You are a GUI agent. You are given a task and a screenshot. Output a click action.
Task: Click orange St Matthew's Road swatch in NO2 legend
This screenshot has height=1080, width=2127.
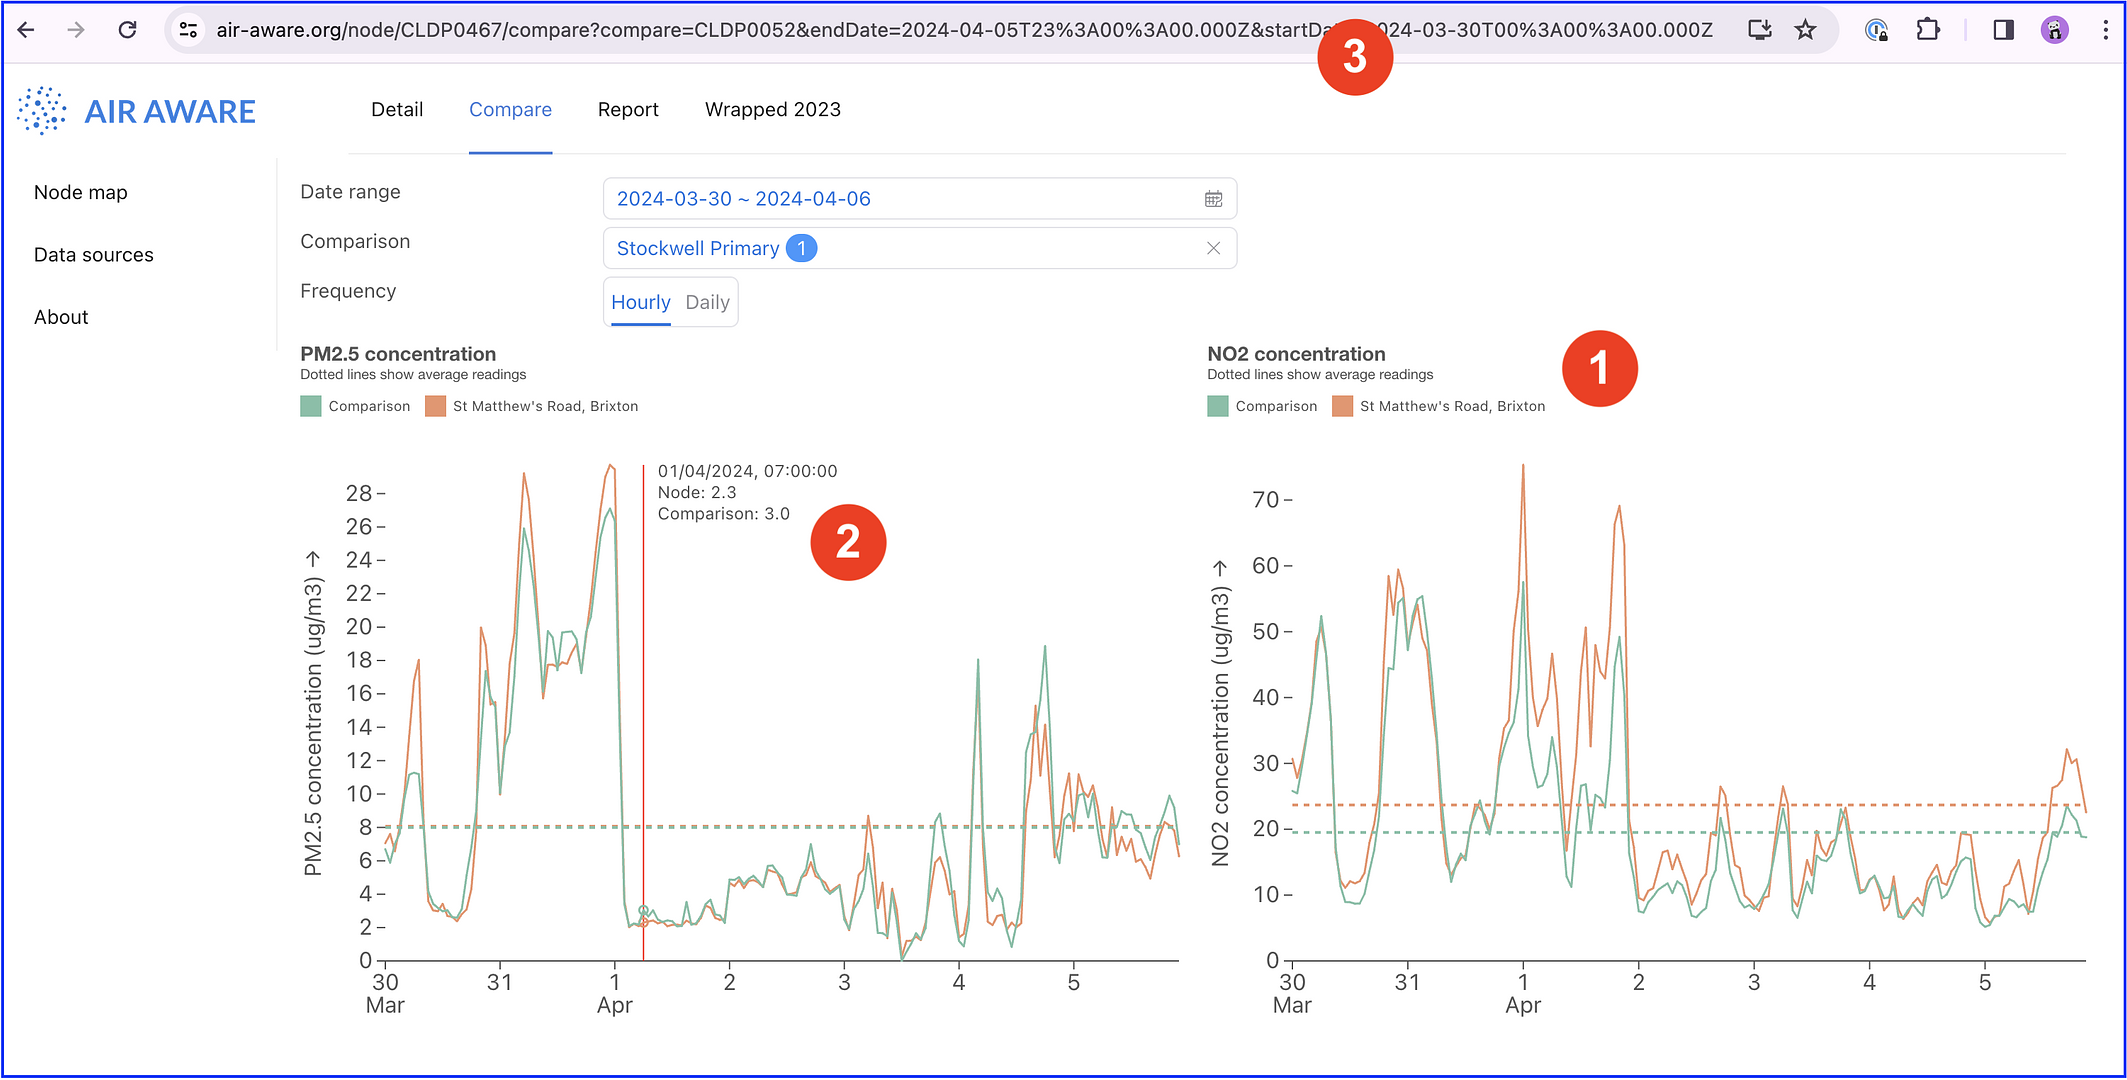[x=1342, y=406]
